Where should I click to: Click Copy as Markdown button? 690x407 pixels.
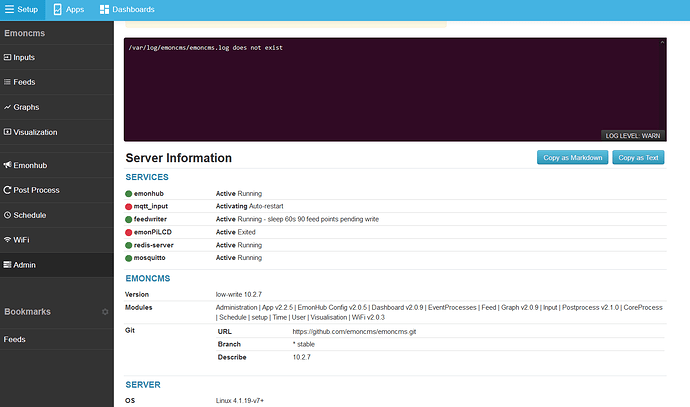click(573, 158)
